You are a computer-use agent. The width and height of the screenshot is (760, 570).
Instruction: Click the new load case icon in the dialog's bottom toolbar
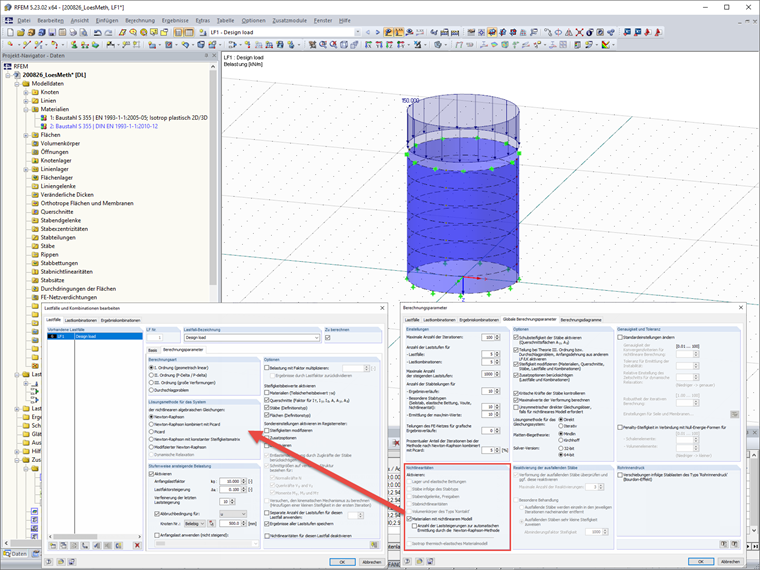52,547
